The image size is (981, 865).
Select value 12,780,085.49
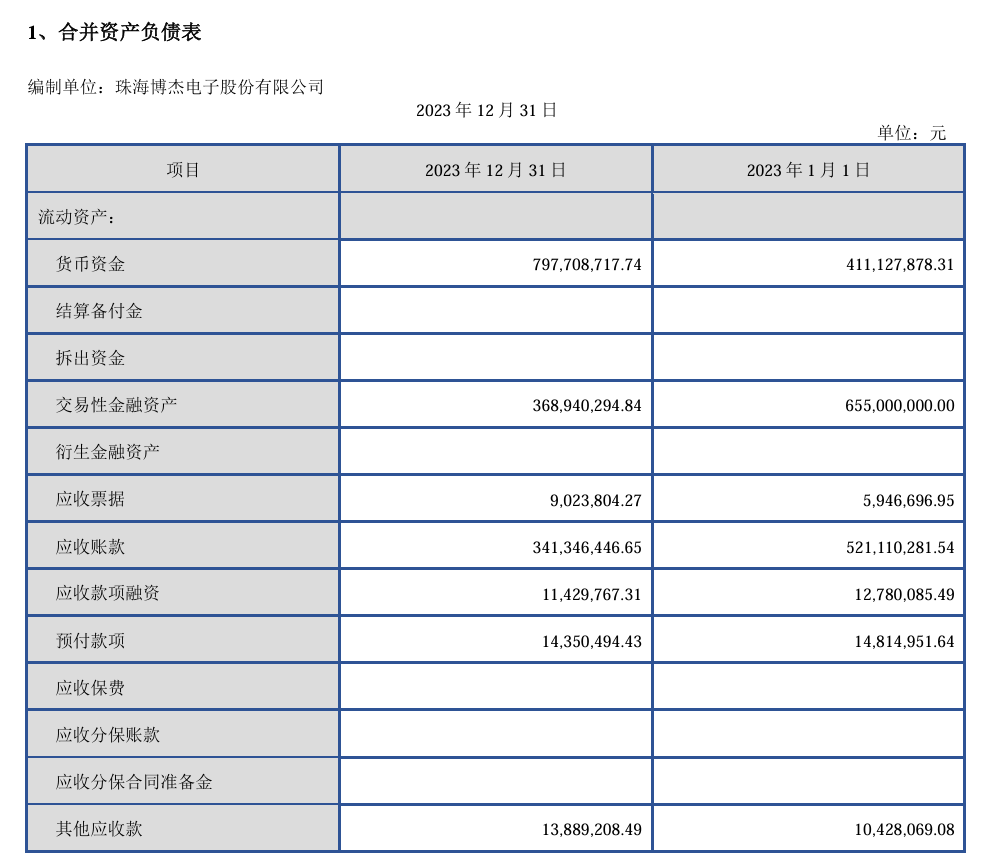tap(905, 594)
